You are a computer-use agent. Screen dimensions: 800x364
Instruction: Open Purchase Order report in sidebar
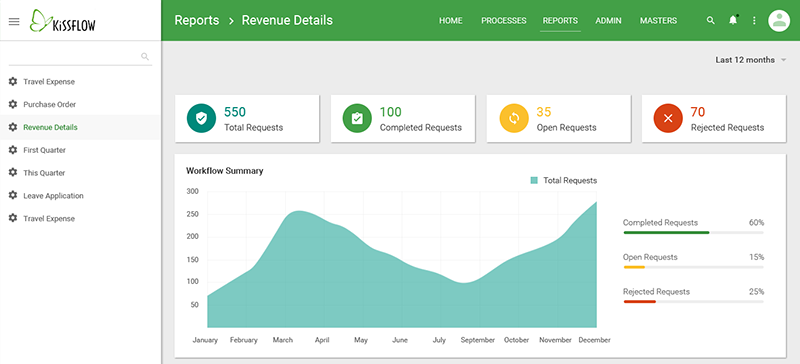coord(49,104)
